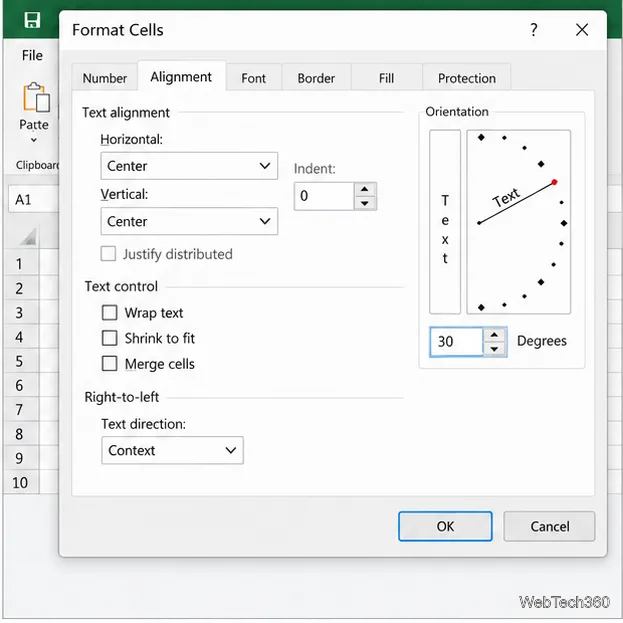Click the Cancel button
623x623 pixels.
point(549,526)
